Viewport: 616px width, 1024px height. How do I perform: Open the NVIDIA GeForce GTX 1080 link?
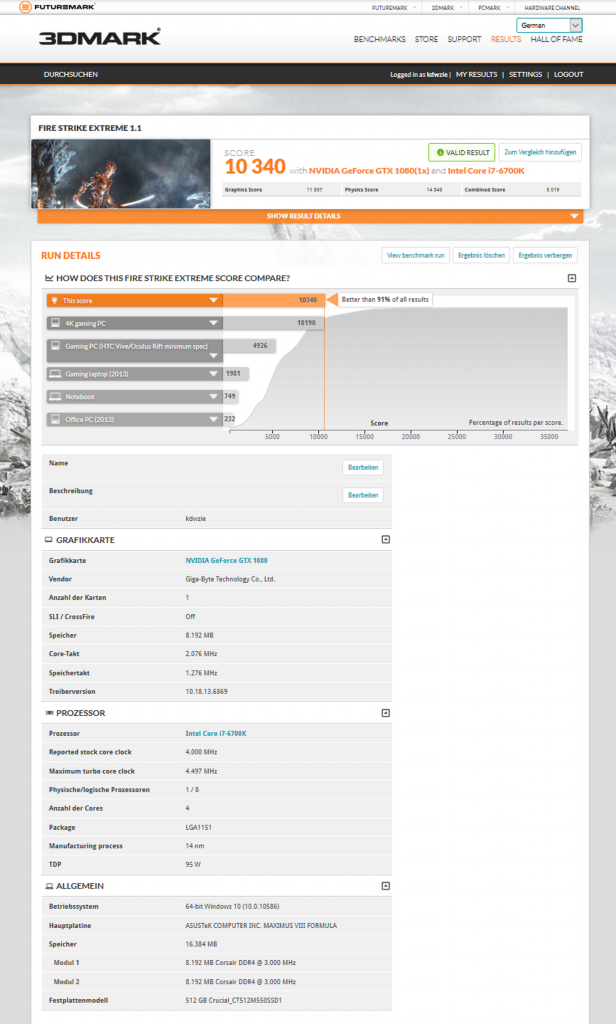226,560
